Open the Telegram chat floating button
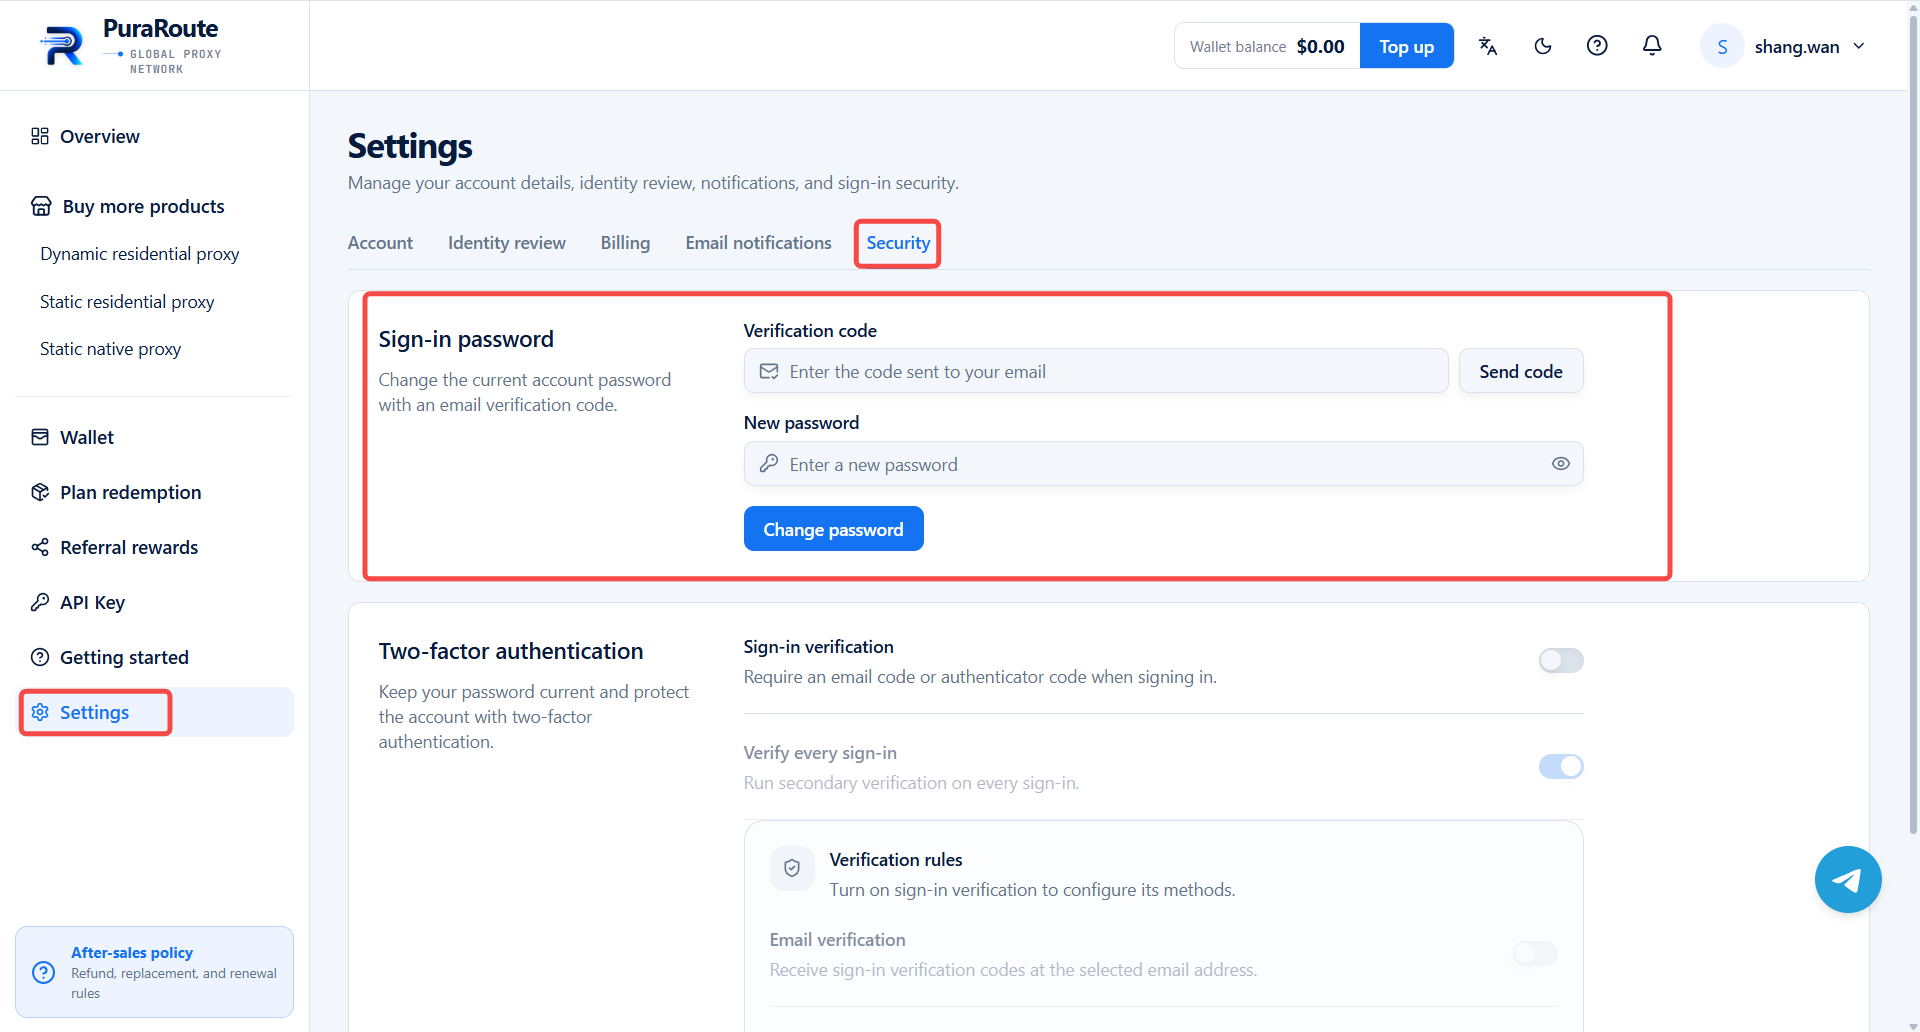Viewport: 1920px width, 1032px height. tap(1848, 879)
